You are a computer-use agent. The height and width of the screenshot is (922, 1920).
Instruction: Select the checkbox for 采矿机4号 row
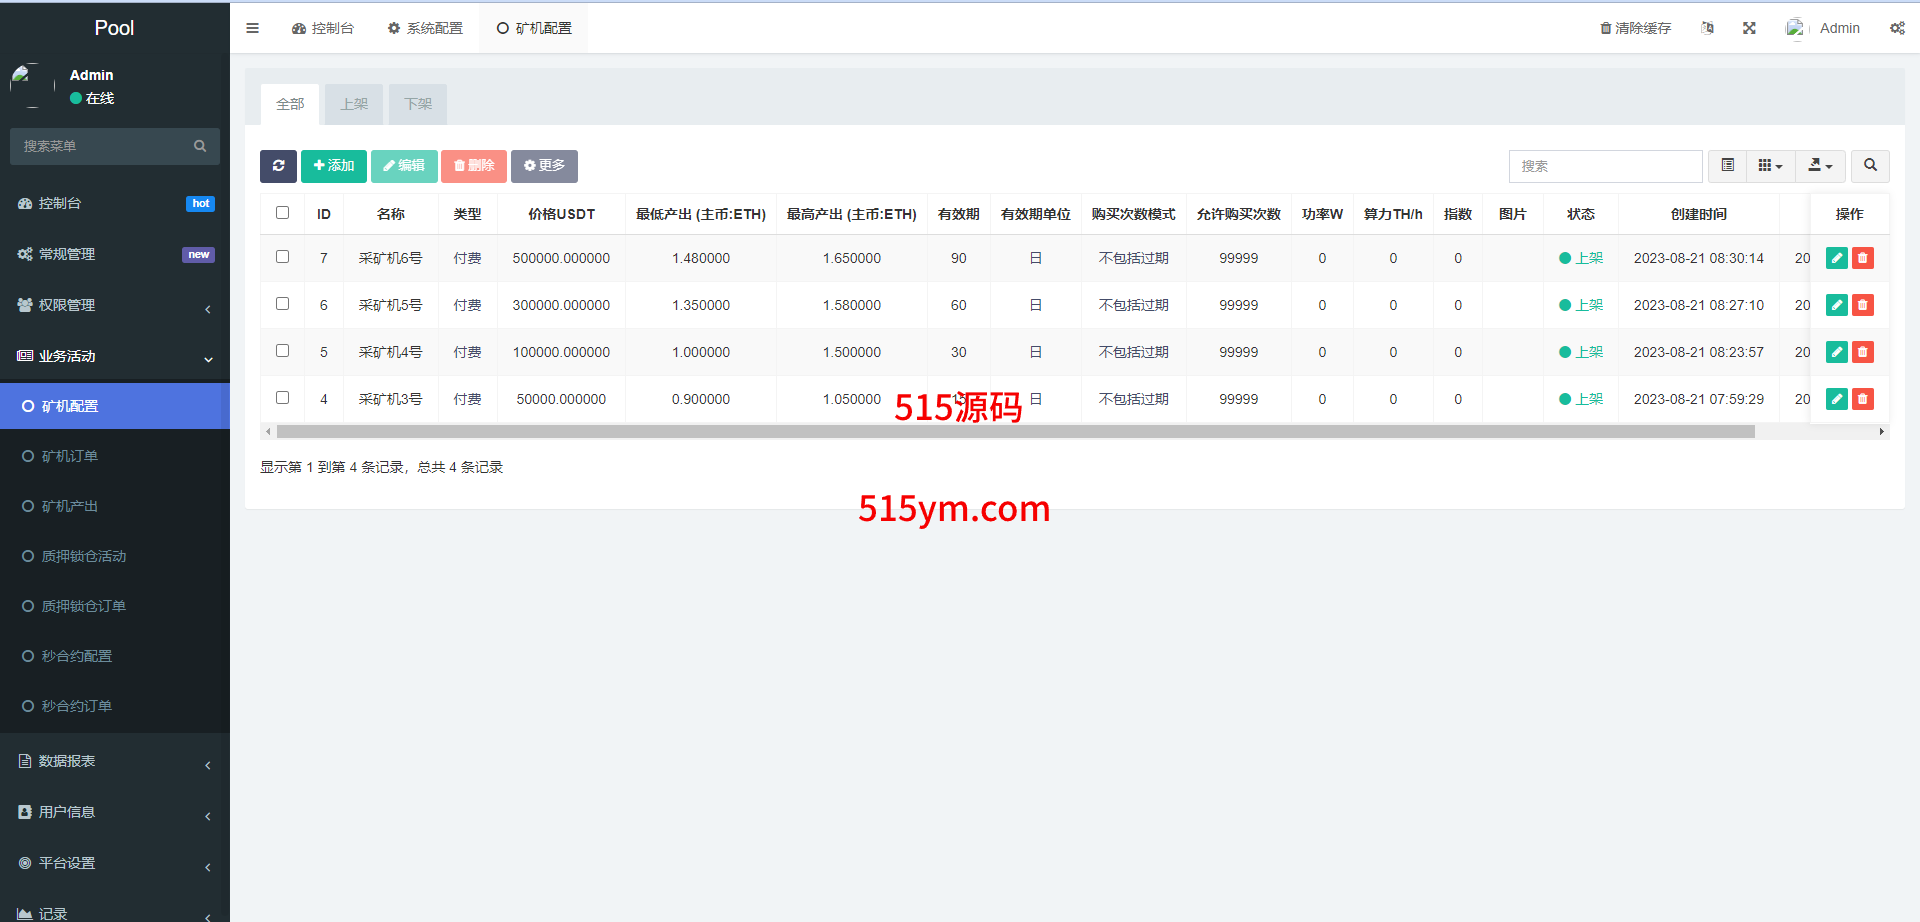point(282,351)
